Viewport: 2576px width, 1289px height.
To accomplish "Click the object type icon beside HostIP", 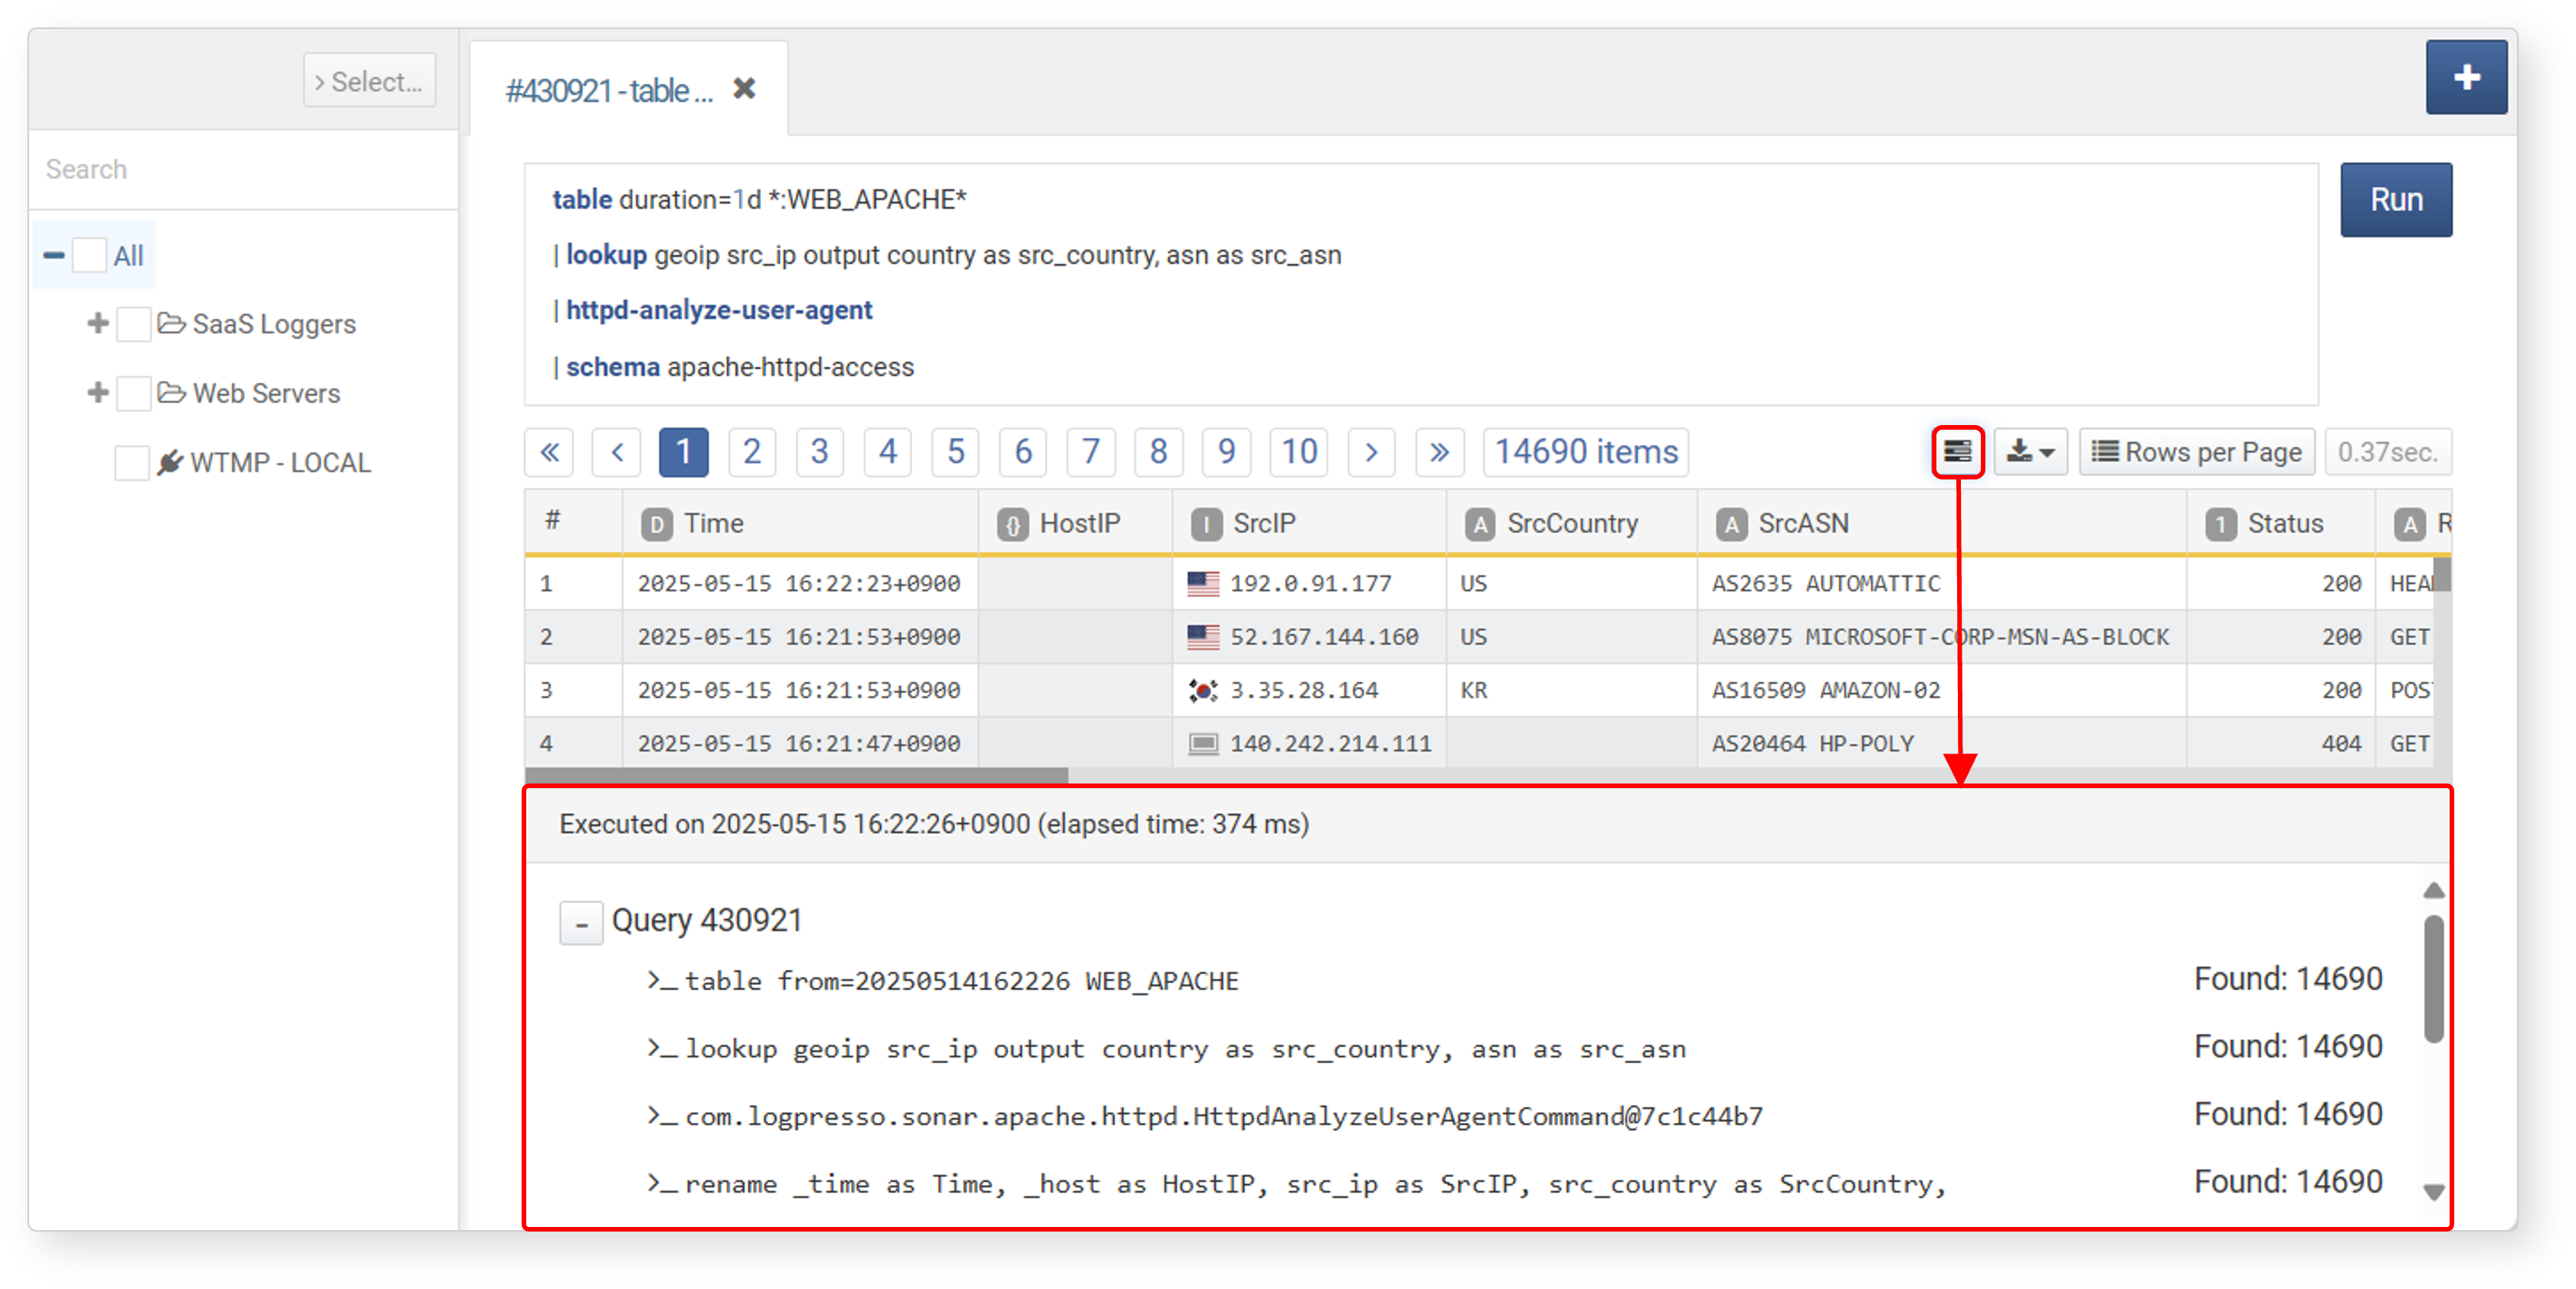I will point(1012,524).
